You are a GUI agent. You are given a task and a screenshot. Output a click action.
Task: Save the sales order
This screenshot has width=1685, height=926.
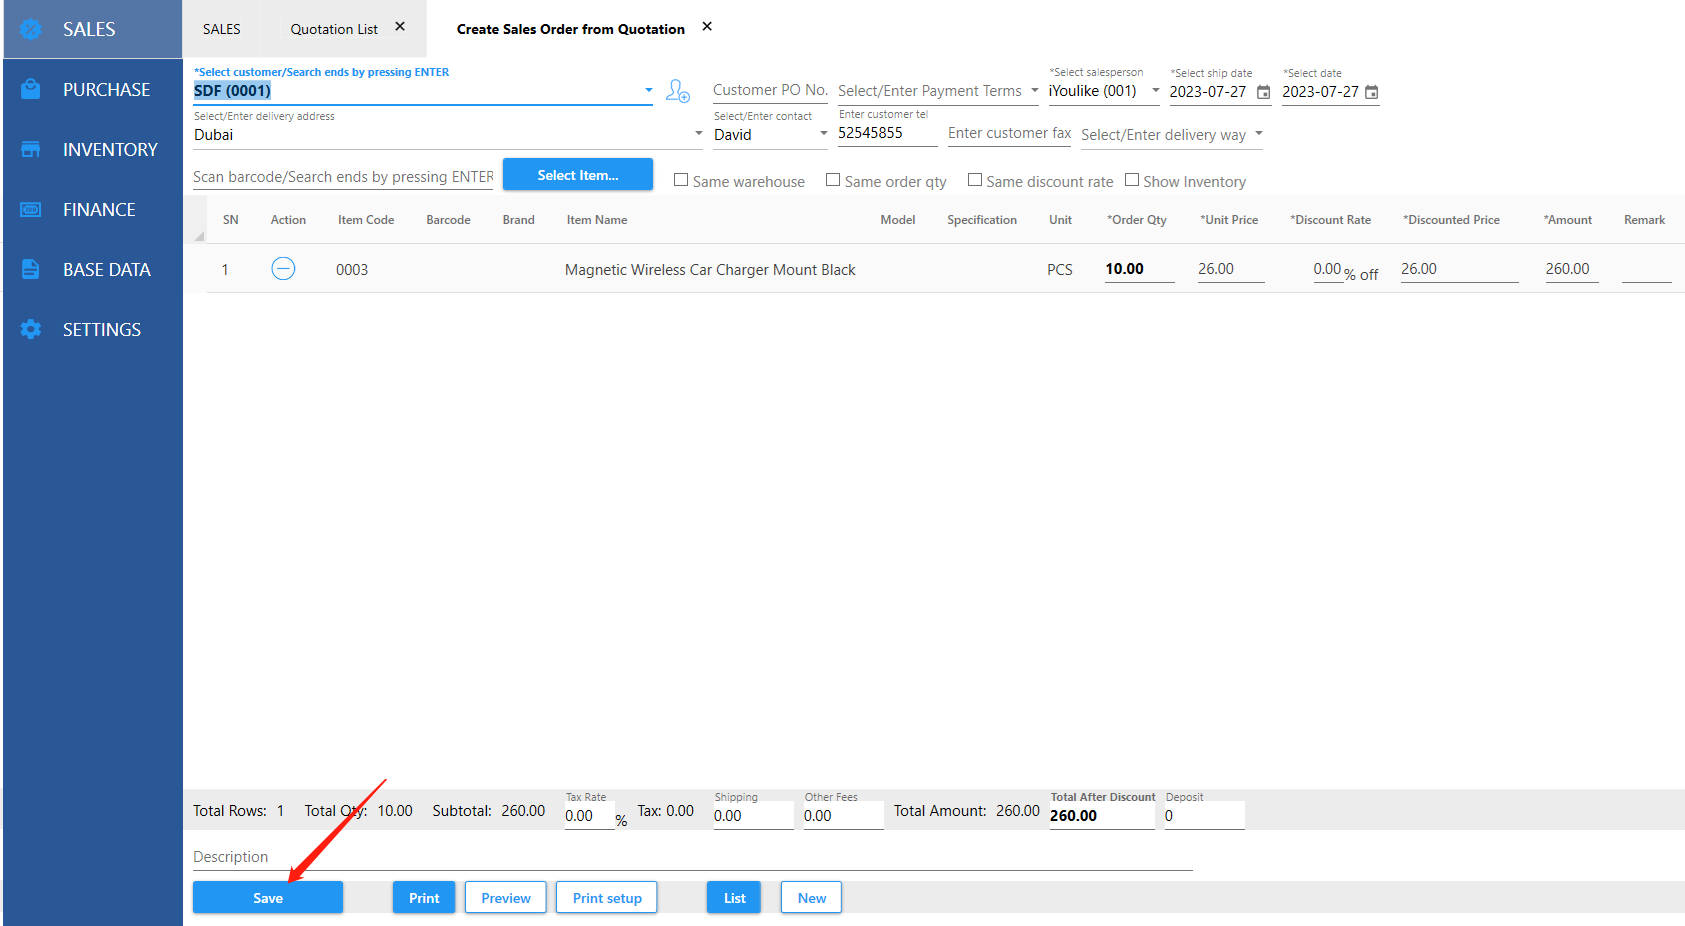267,897
